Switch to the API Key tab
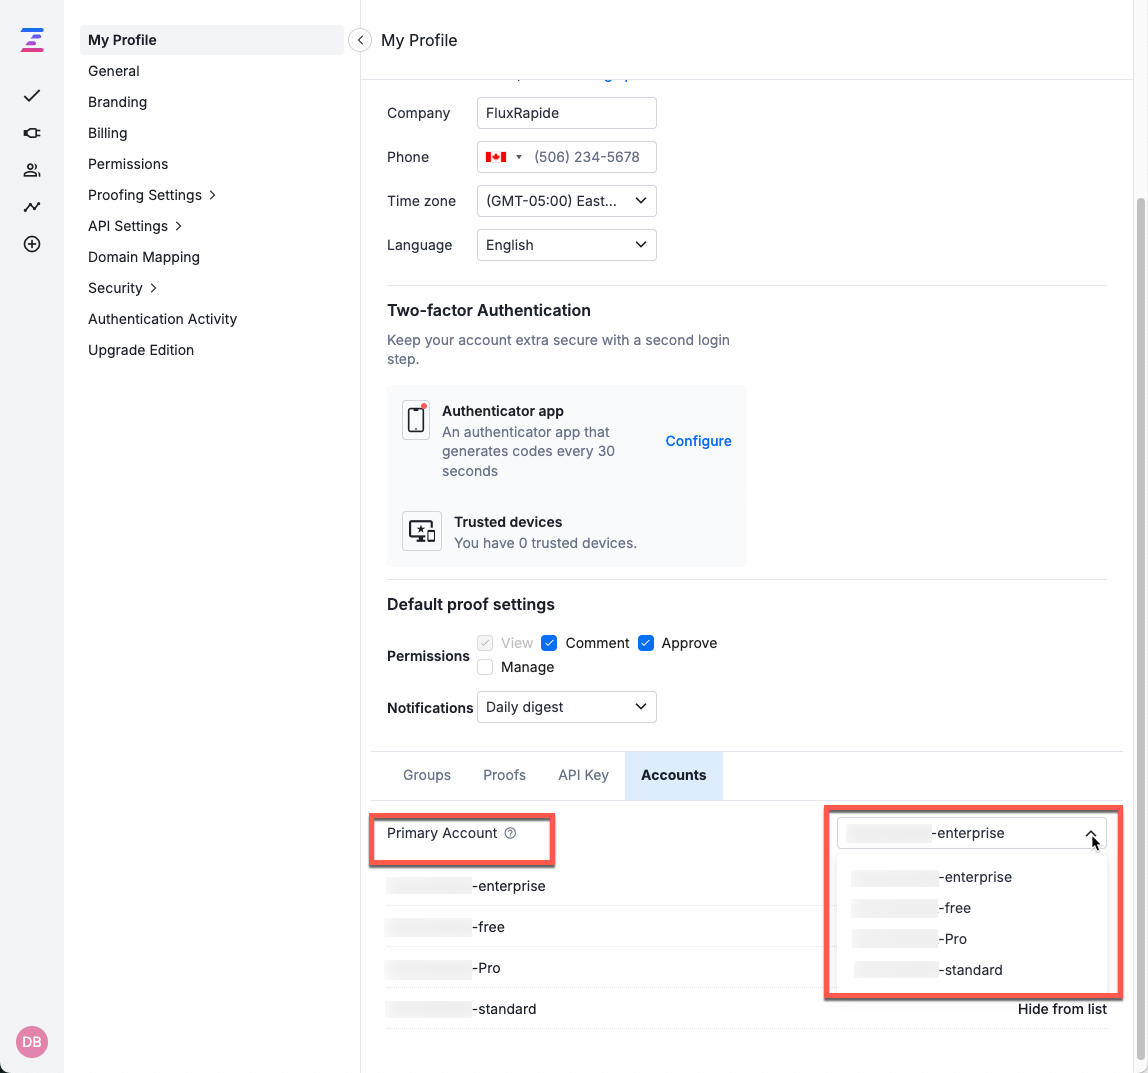This screenshot has width=1148, height=1073. click(x=583, y=775)
